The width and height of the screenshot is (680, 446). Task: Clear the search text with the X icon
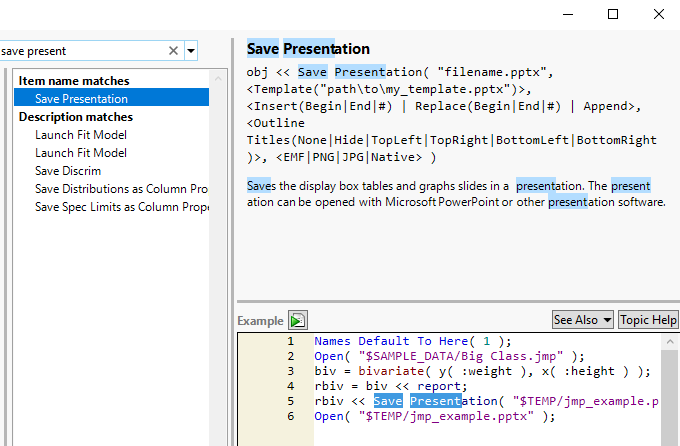tap(173, 50)
